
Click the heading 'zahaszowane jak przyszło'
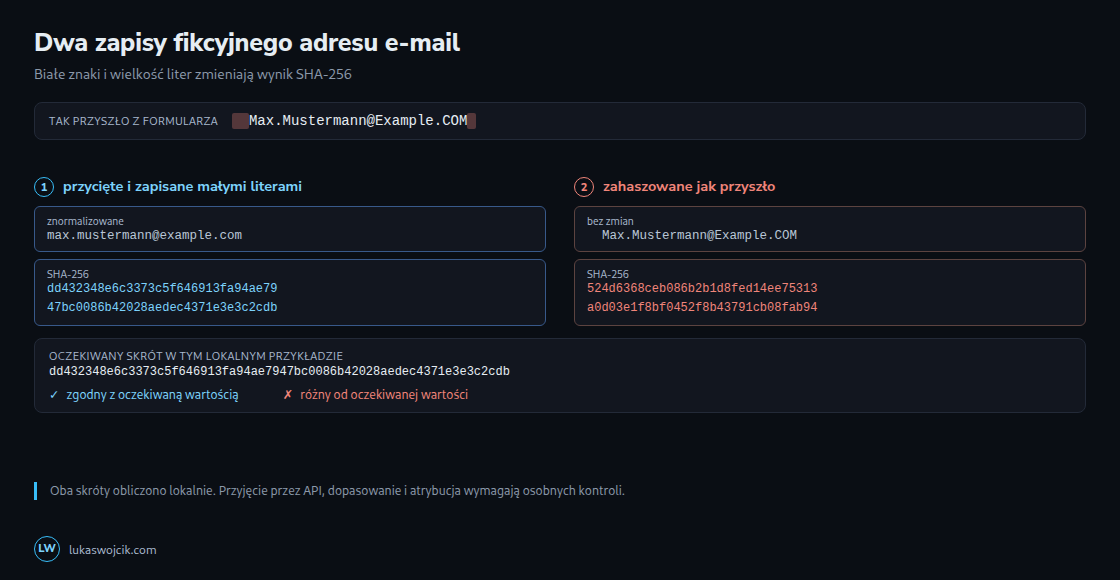click(689, 186)
